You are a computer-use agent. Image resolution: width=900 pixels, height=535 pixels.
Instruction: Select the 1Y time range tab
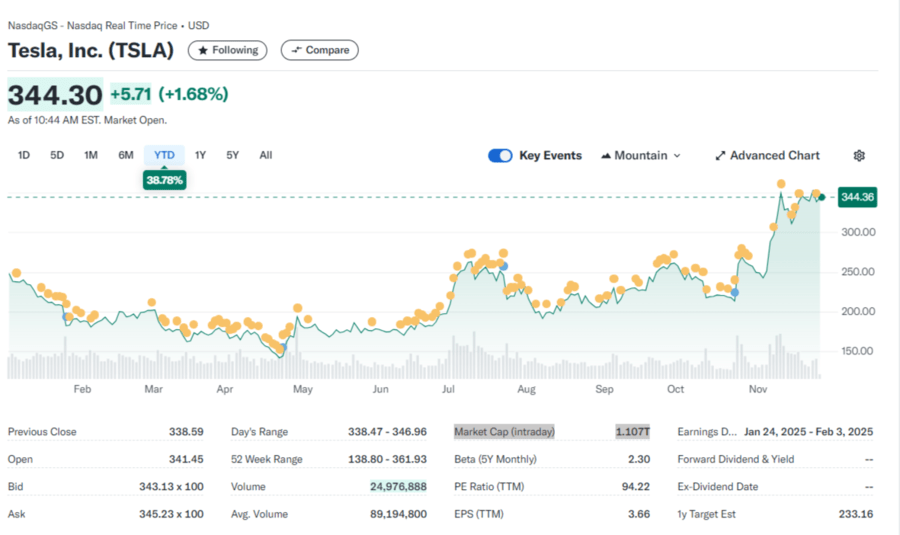200,155
